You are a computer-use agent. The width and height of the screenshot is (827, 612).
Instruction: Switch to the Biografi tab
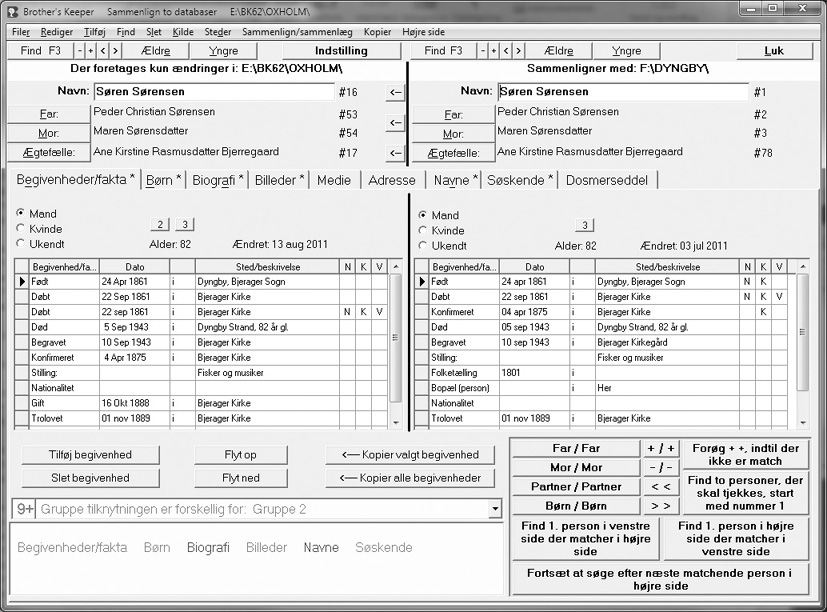click(217, 180)
